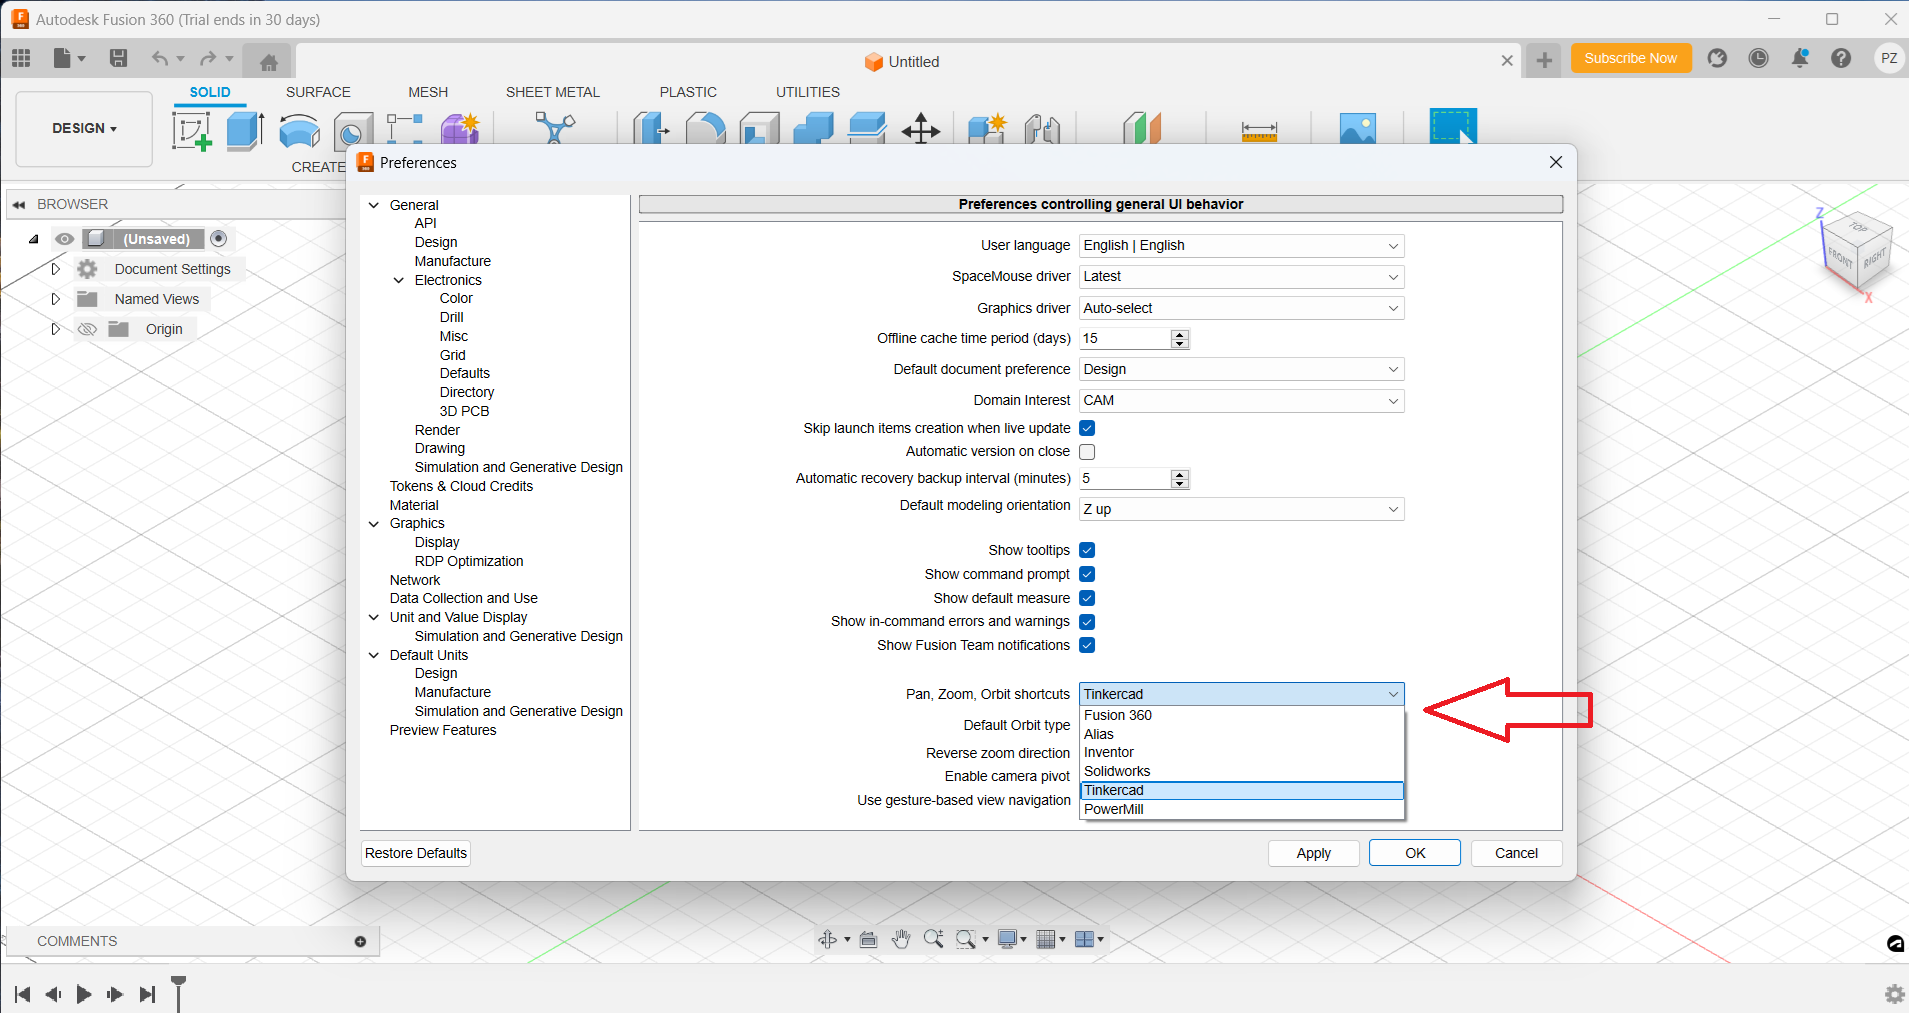The image size is (1909, 1013).
Task: Click the Job Status clock icon
Action: pos(1758,59)
